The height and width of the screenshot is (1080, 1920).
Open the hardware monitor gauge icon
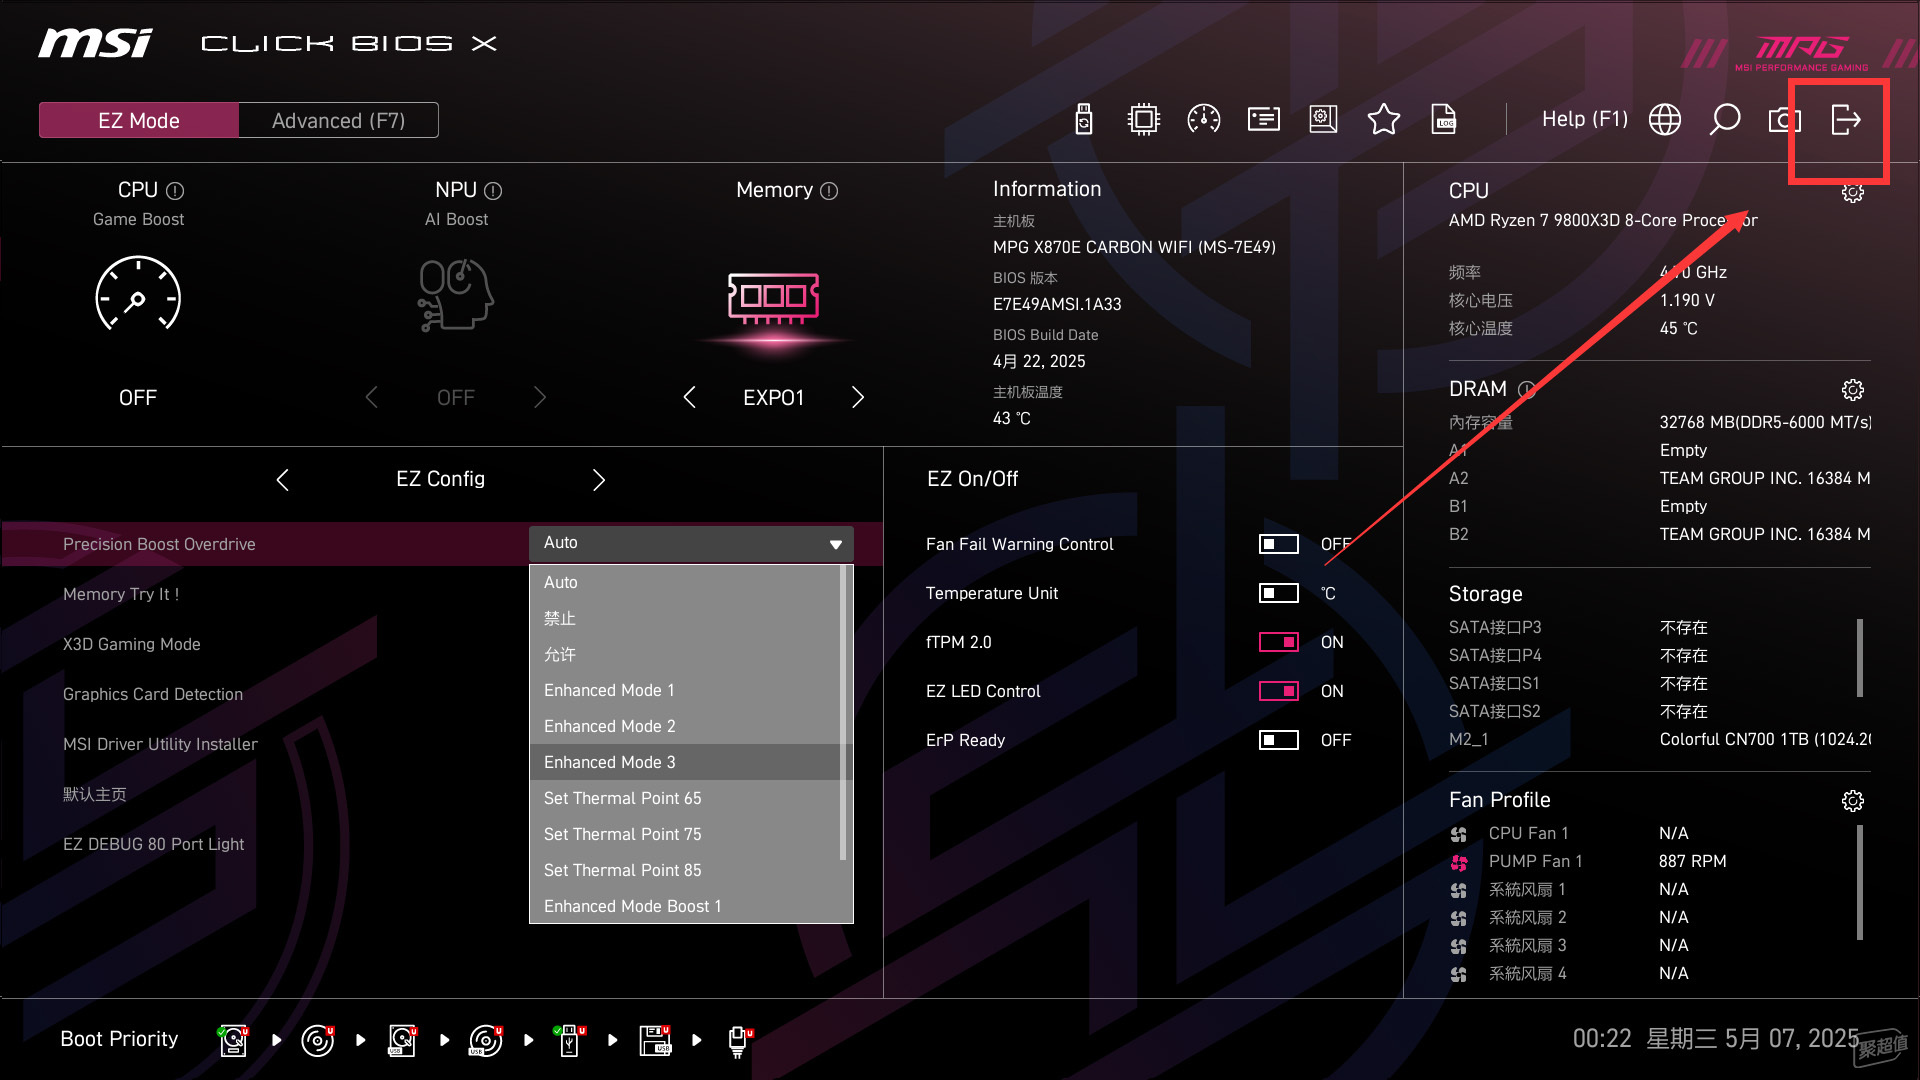1203,120
